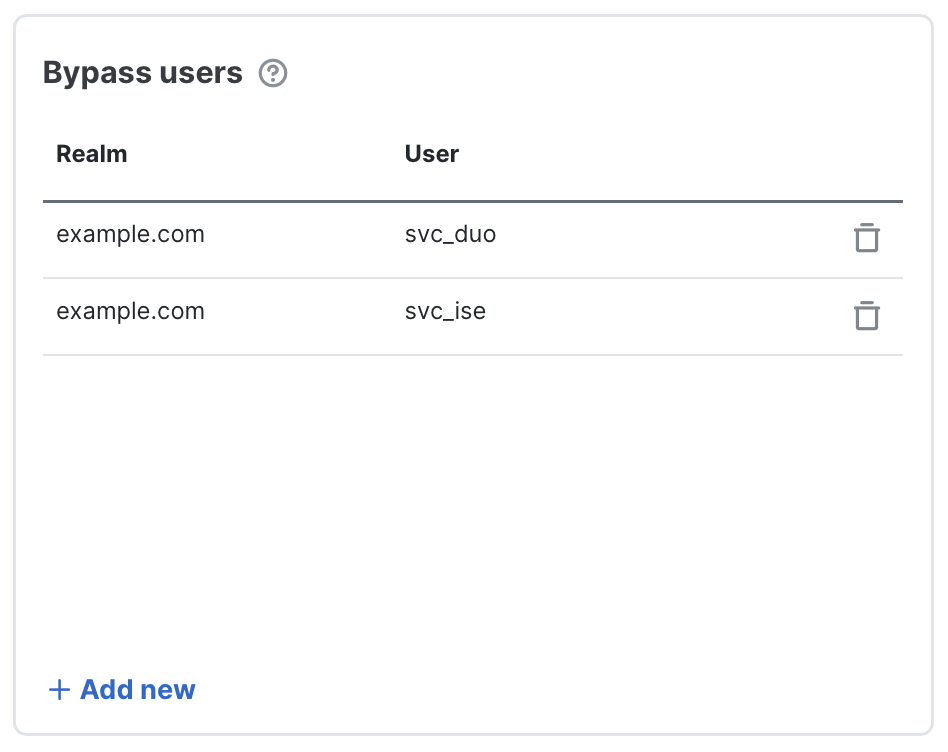Select the Bypass users panel title
Viewport: 948px width, 752px height.
click(142, 72)
